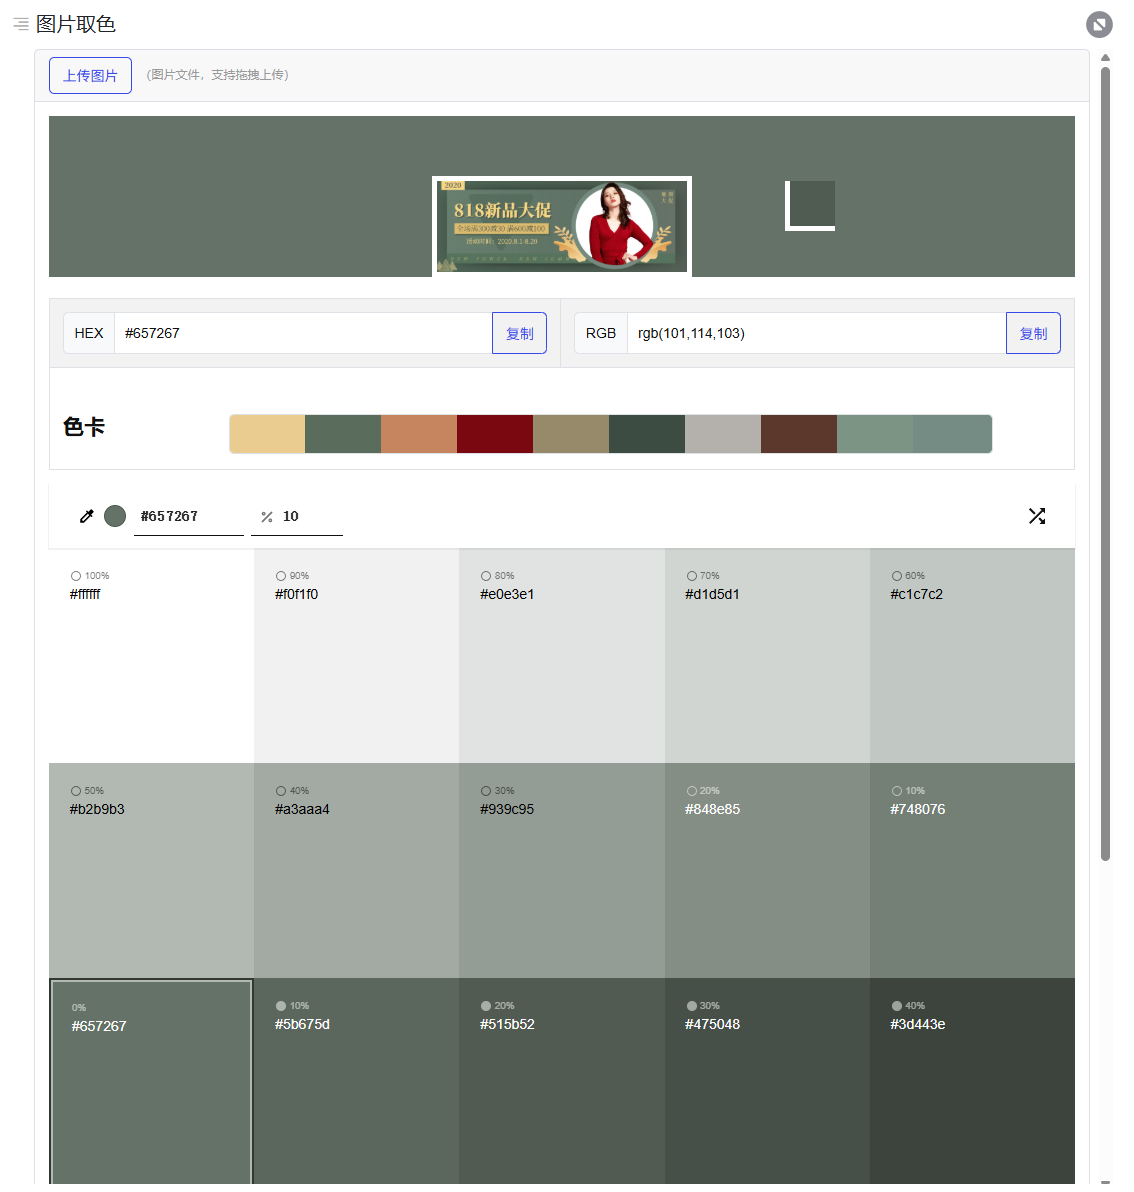
Task: Click the RGB value input field
Action: 815,334
